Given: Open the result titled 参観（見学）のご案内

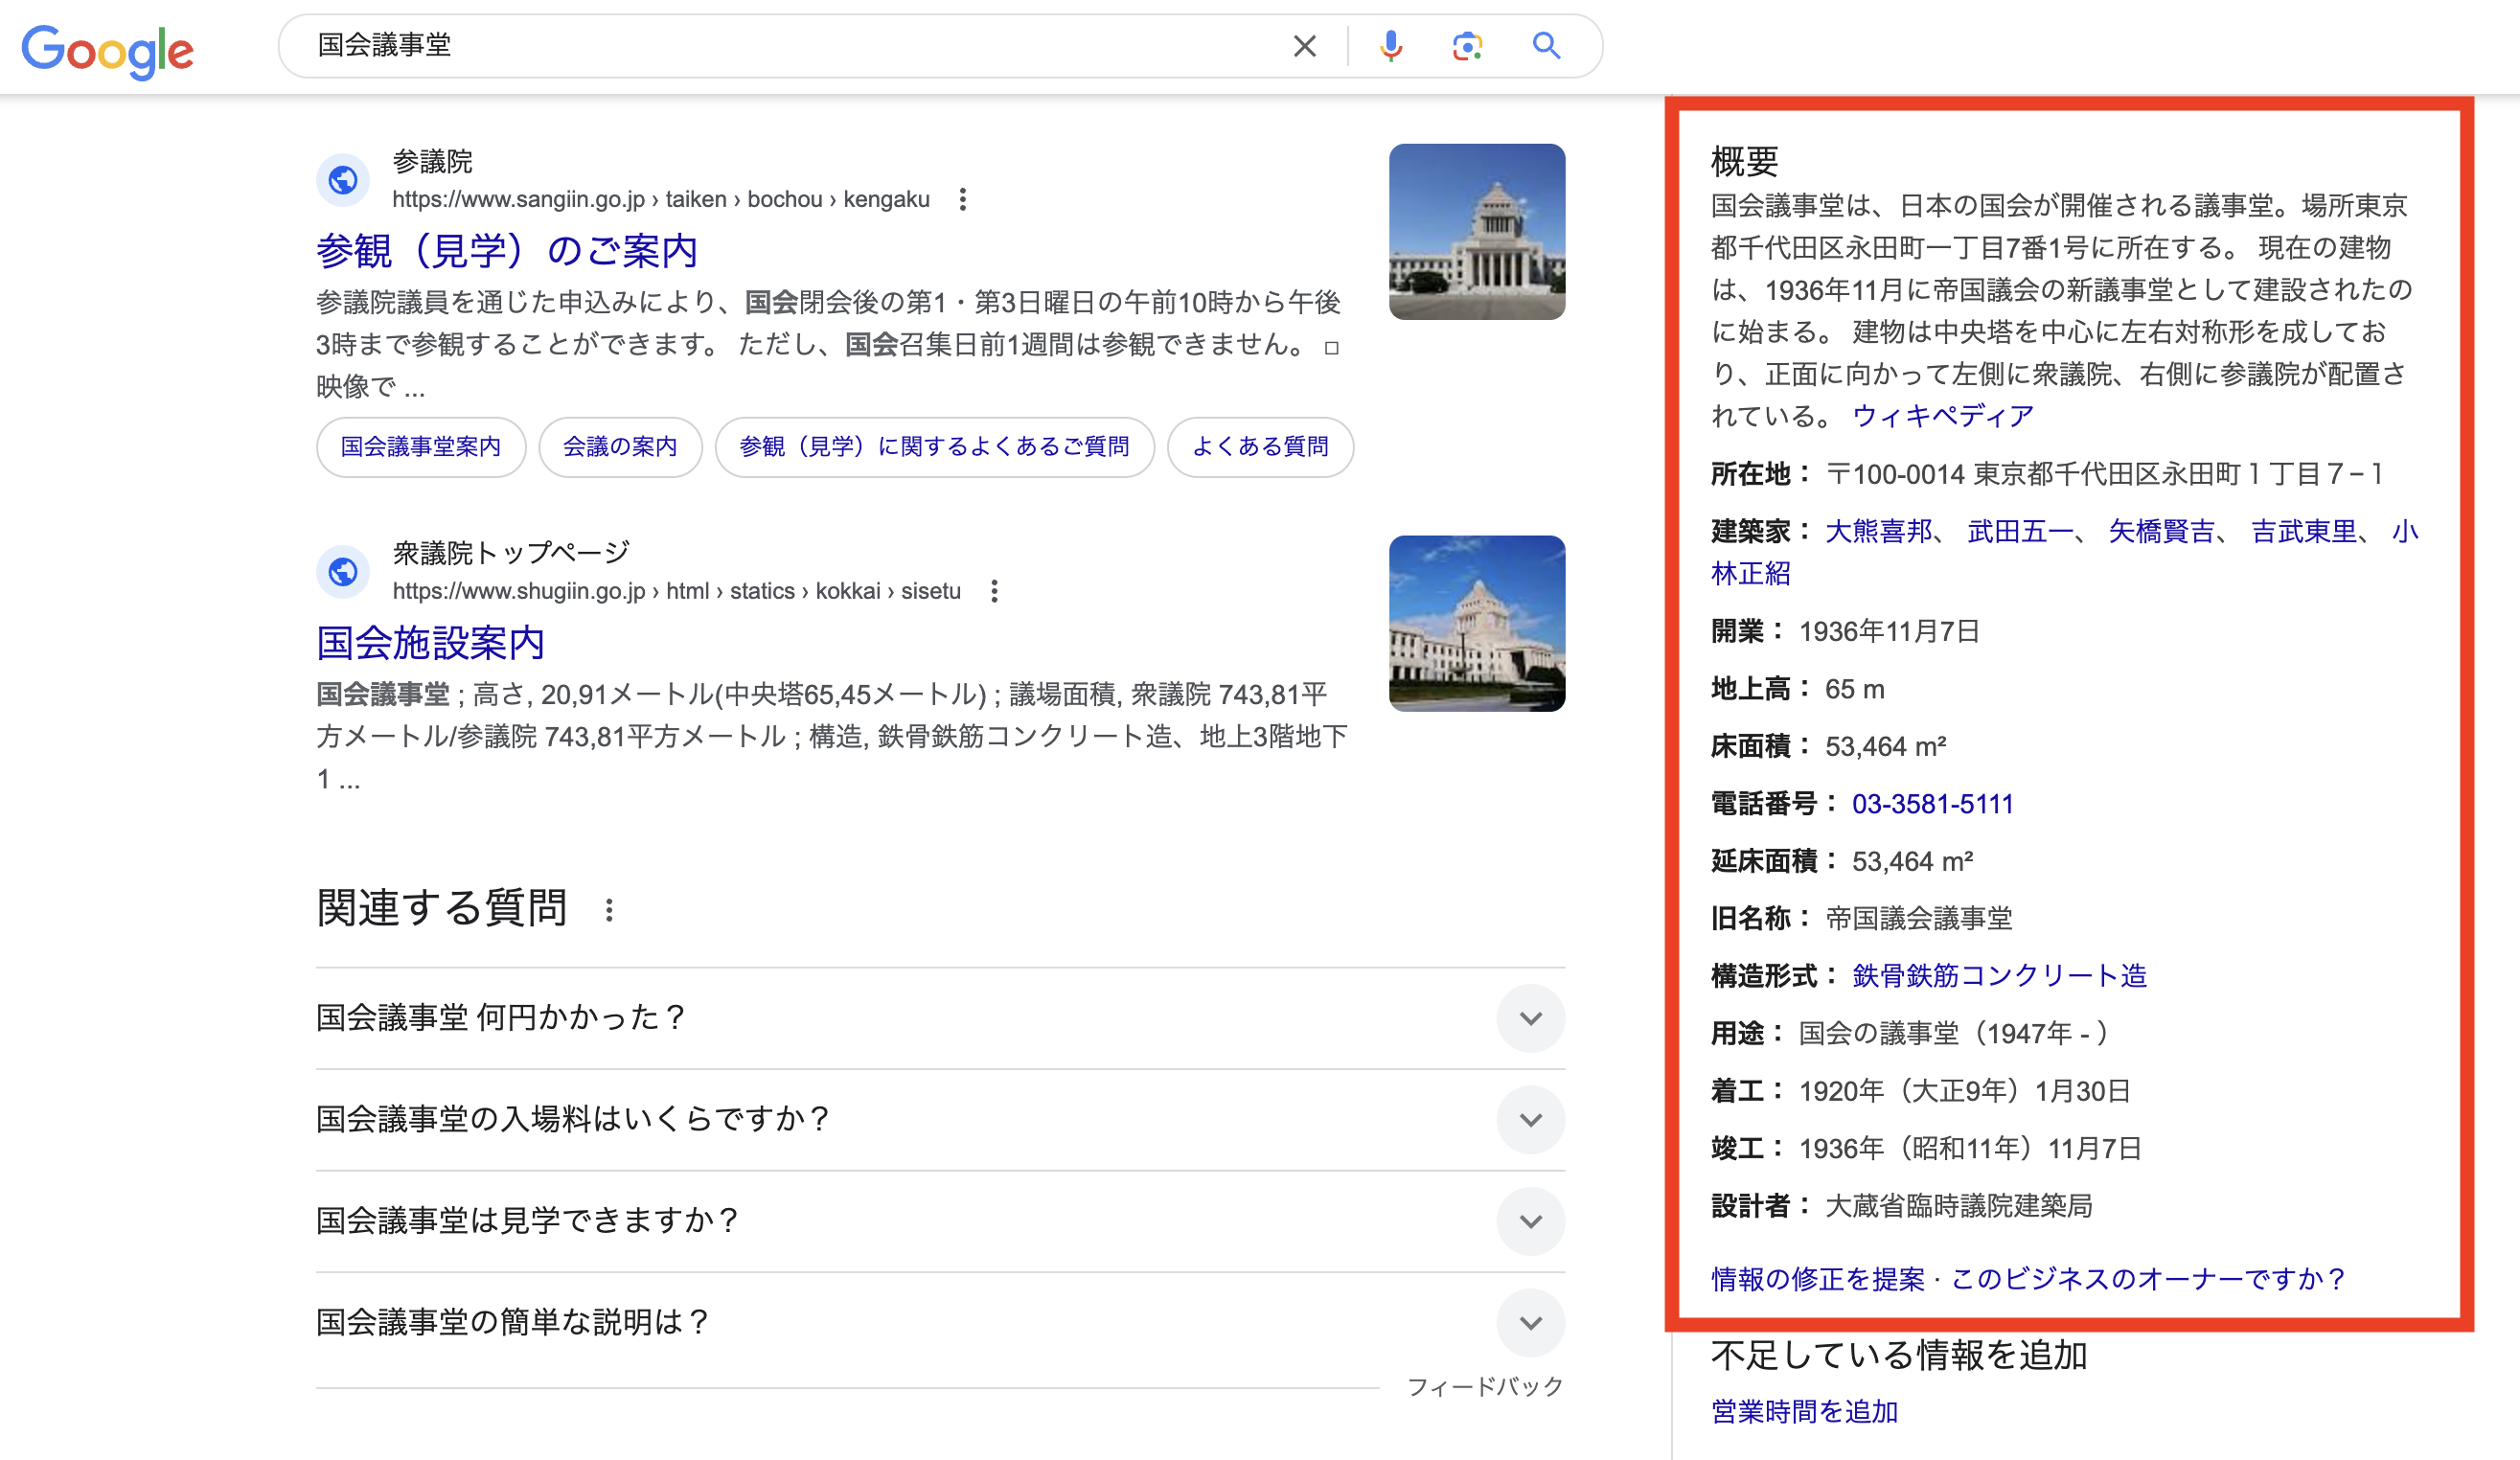Looking at the screenshot, I should [507, 250].
